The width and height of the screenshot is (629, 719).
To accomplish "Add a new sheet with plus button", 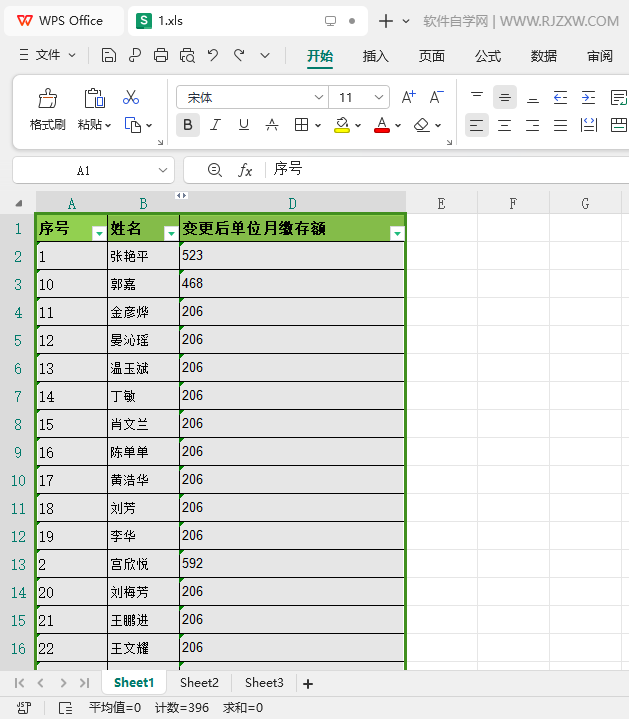I will coord(308,684).
